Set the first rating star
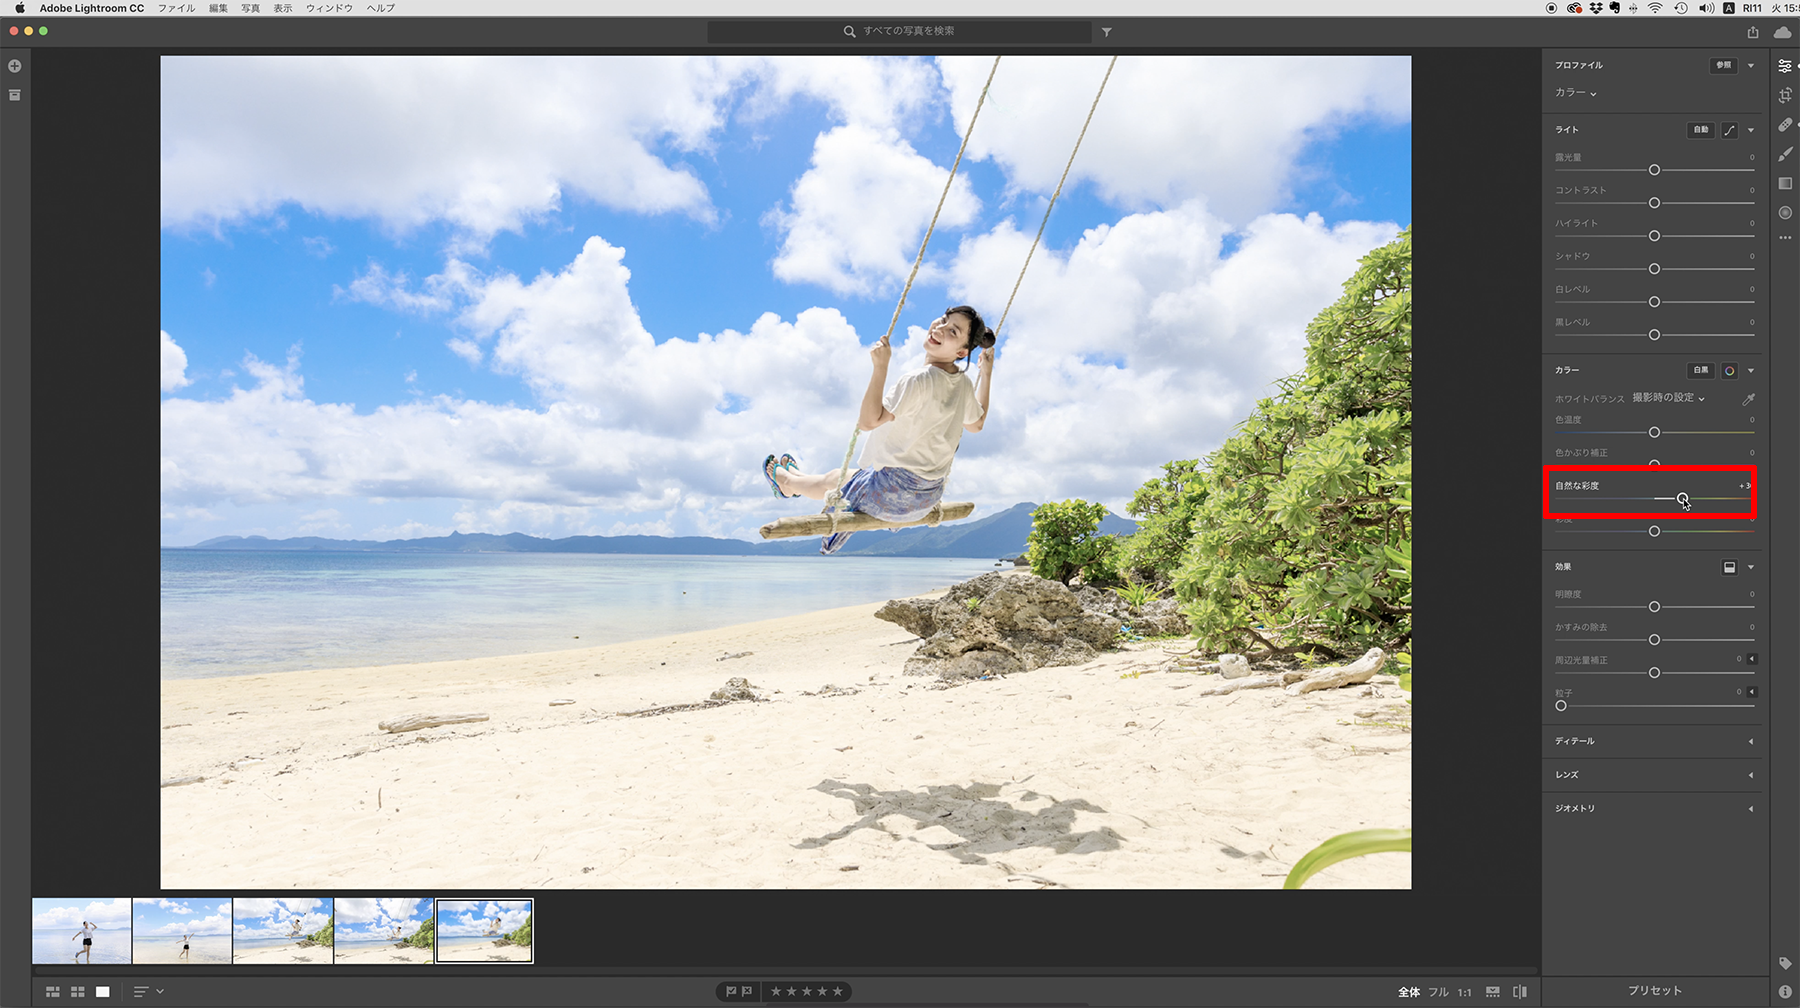Viewport: 1800px width, 1008px height. (776, 992)
